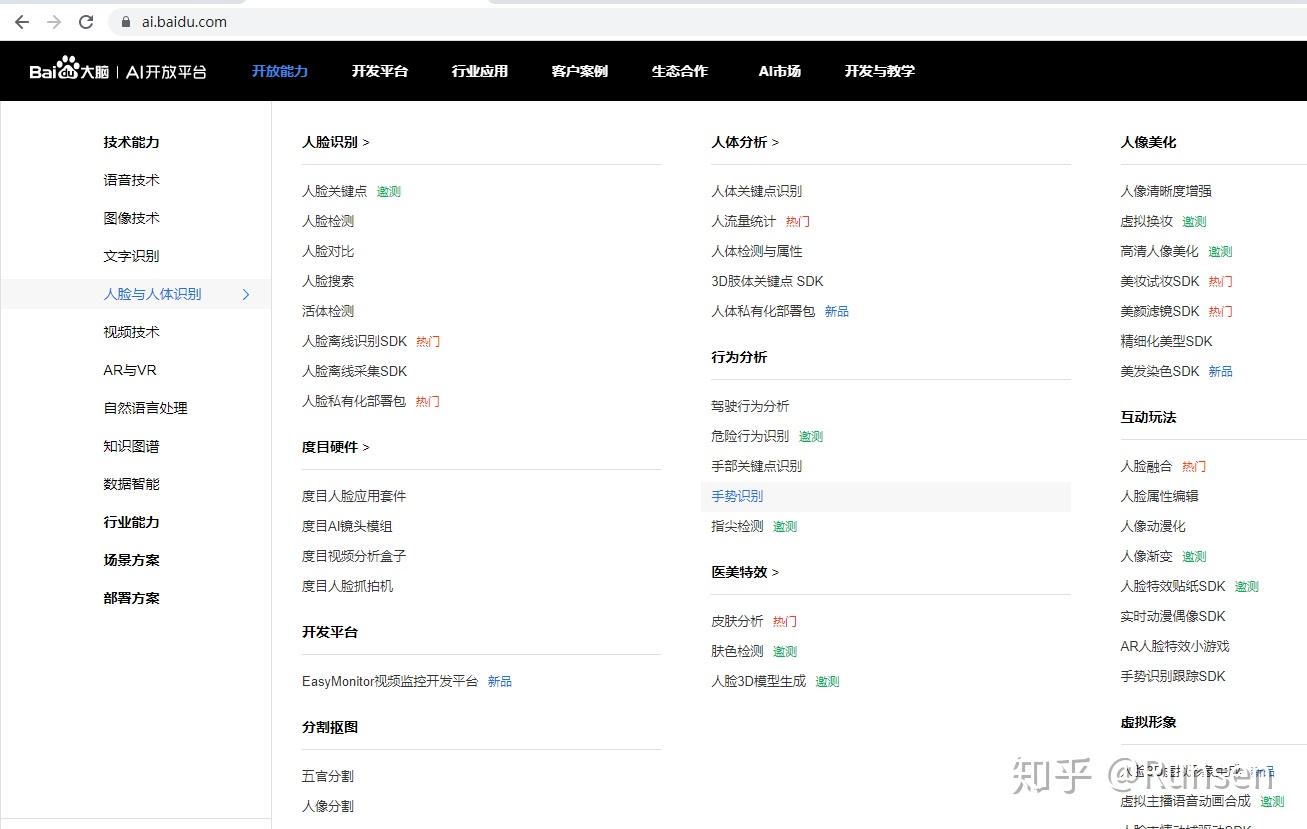Select 语音技术 in the left sidebar
1307x829 pixels.
[x=132, y=180]
